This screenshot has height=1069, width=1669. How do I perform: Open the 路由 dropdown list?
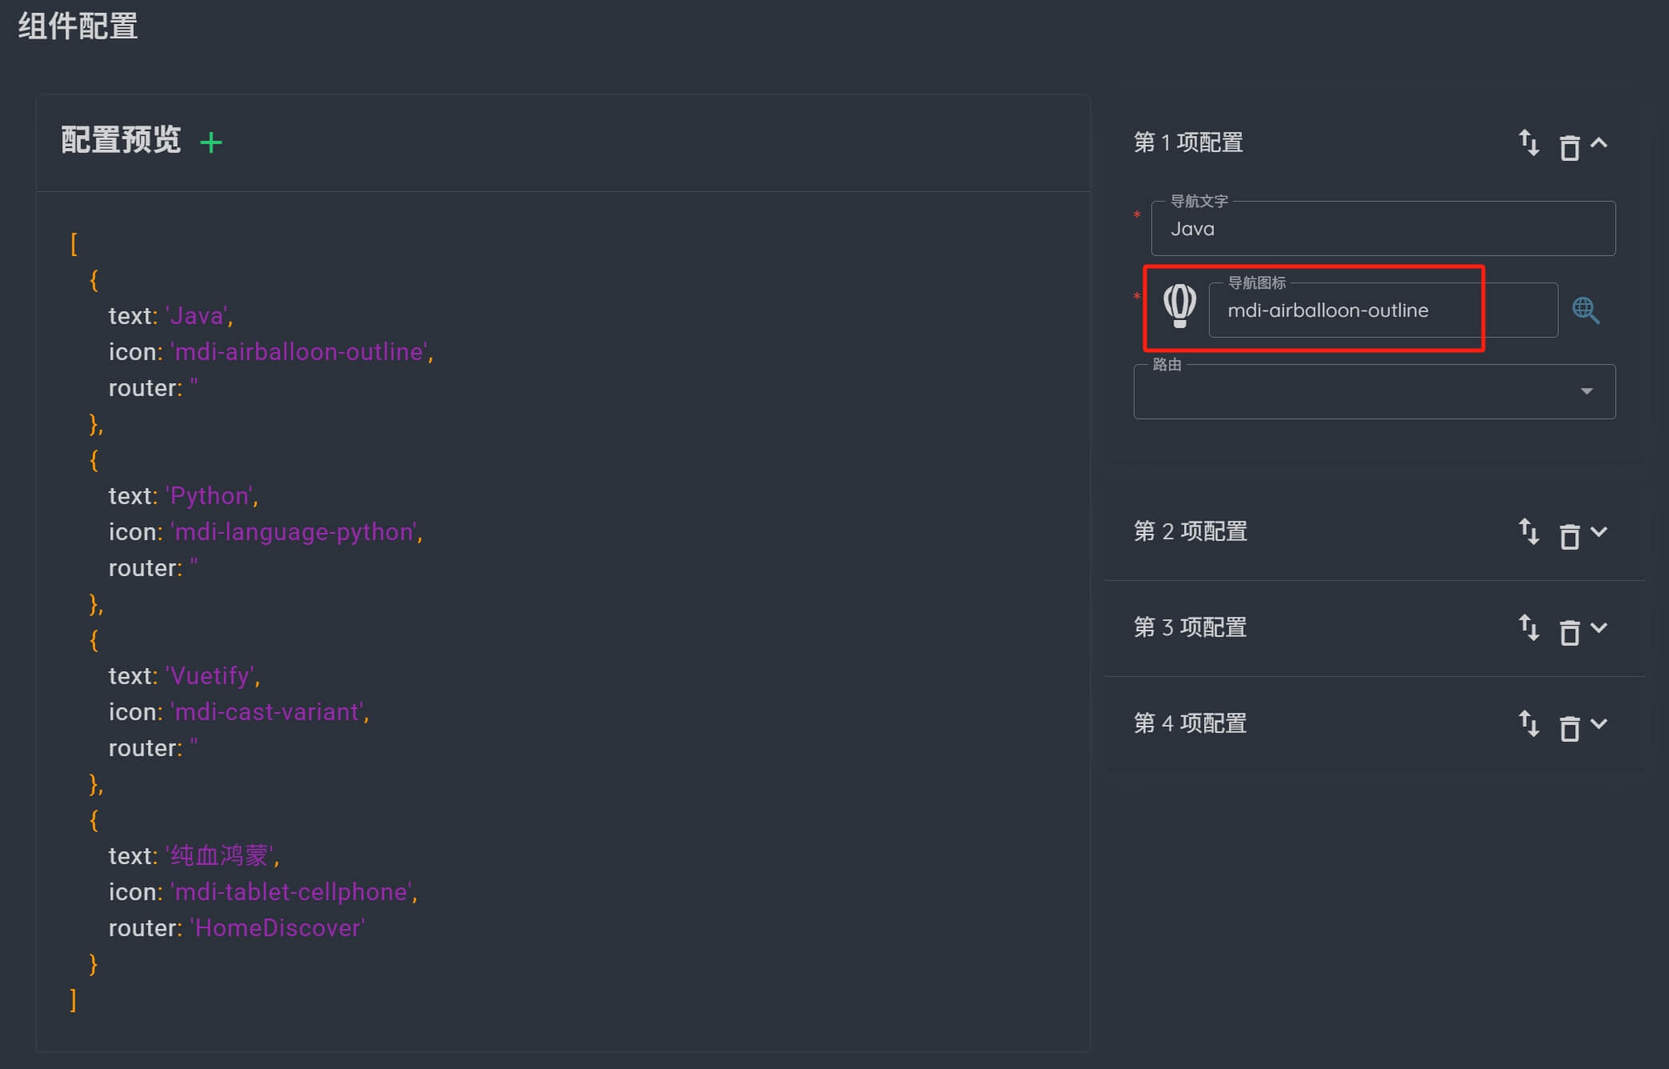(x=1374, y=391)
